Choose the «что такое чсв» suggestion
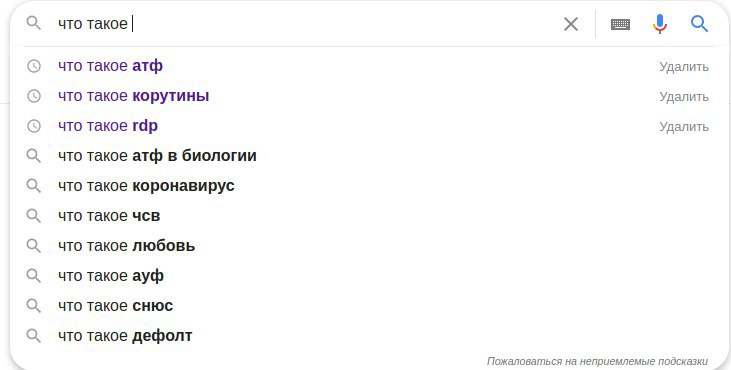The height and width of the screenshot is (370, 731). coord(109,216)
